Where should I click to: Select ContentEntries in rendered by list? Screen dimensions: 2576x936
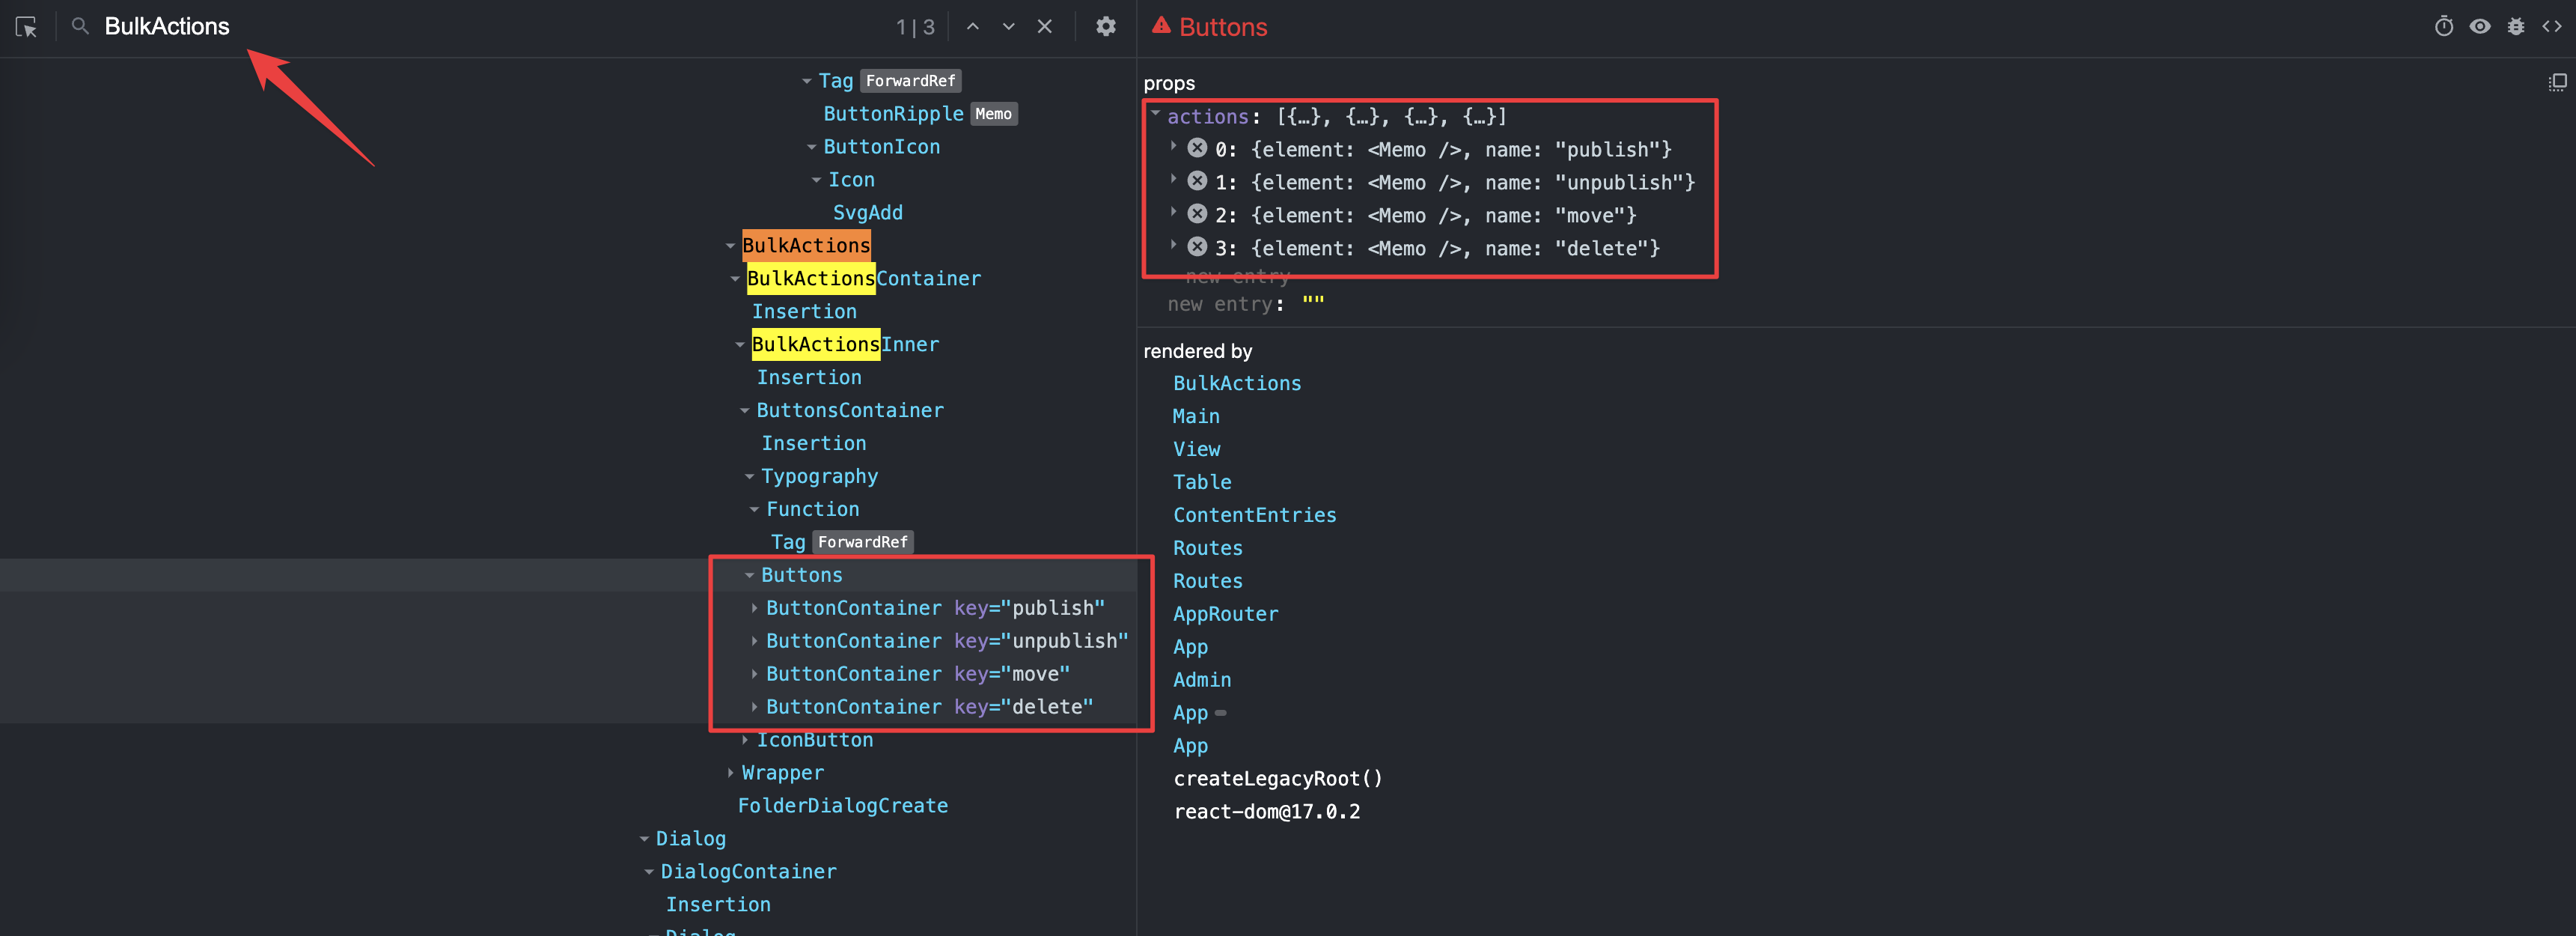(x=1254, y=514)
